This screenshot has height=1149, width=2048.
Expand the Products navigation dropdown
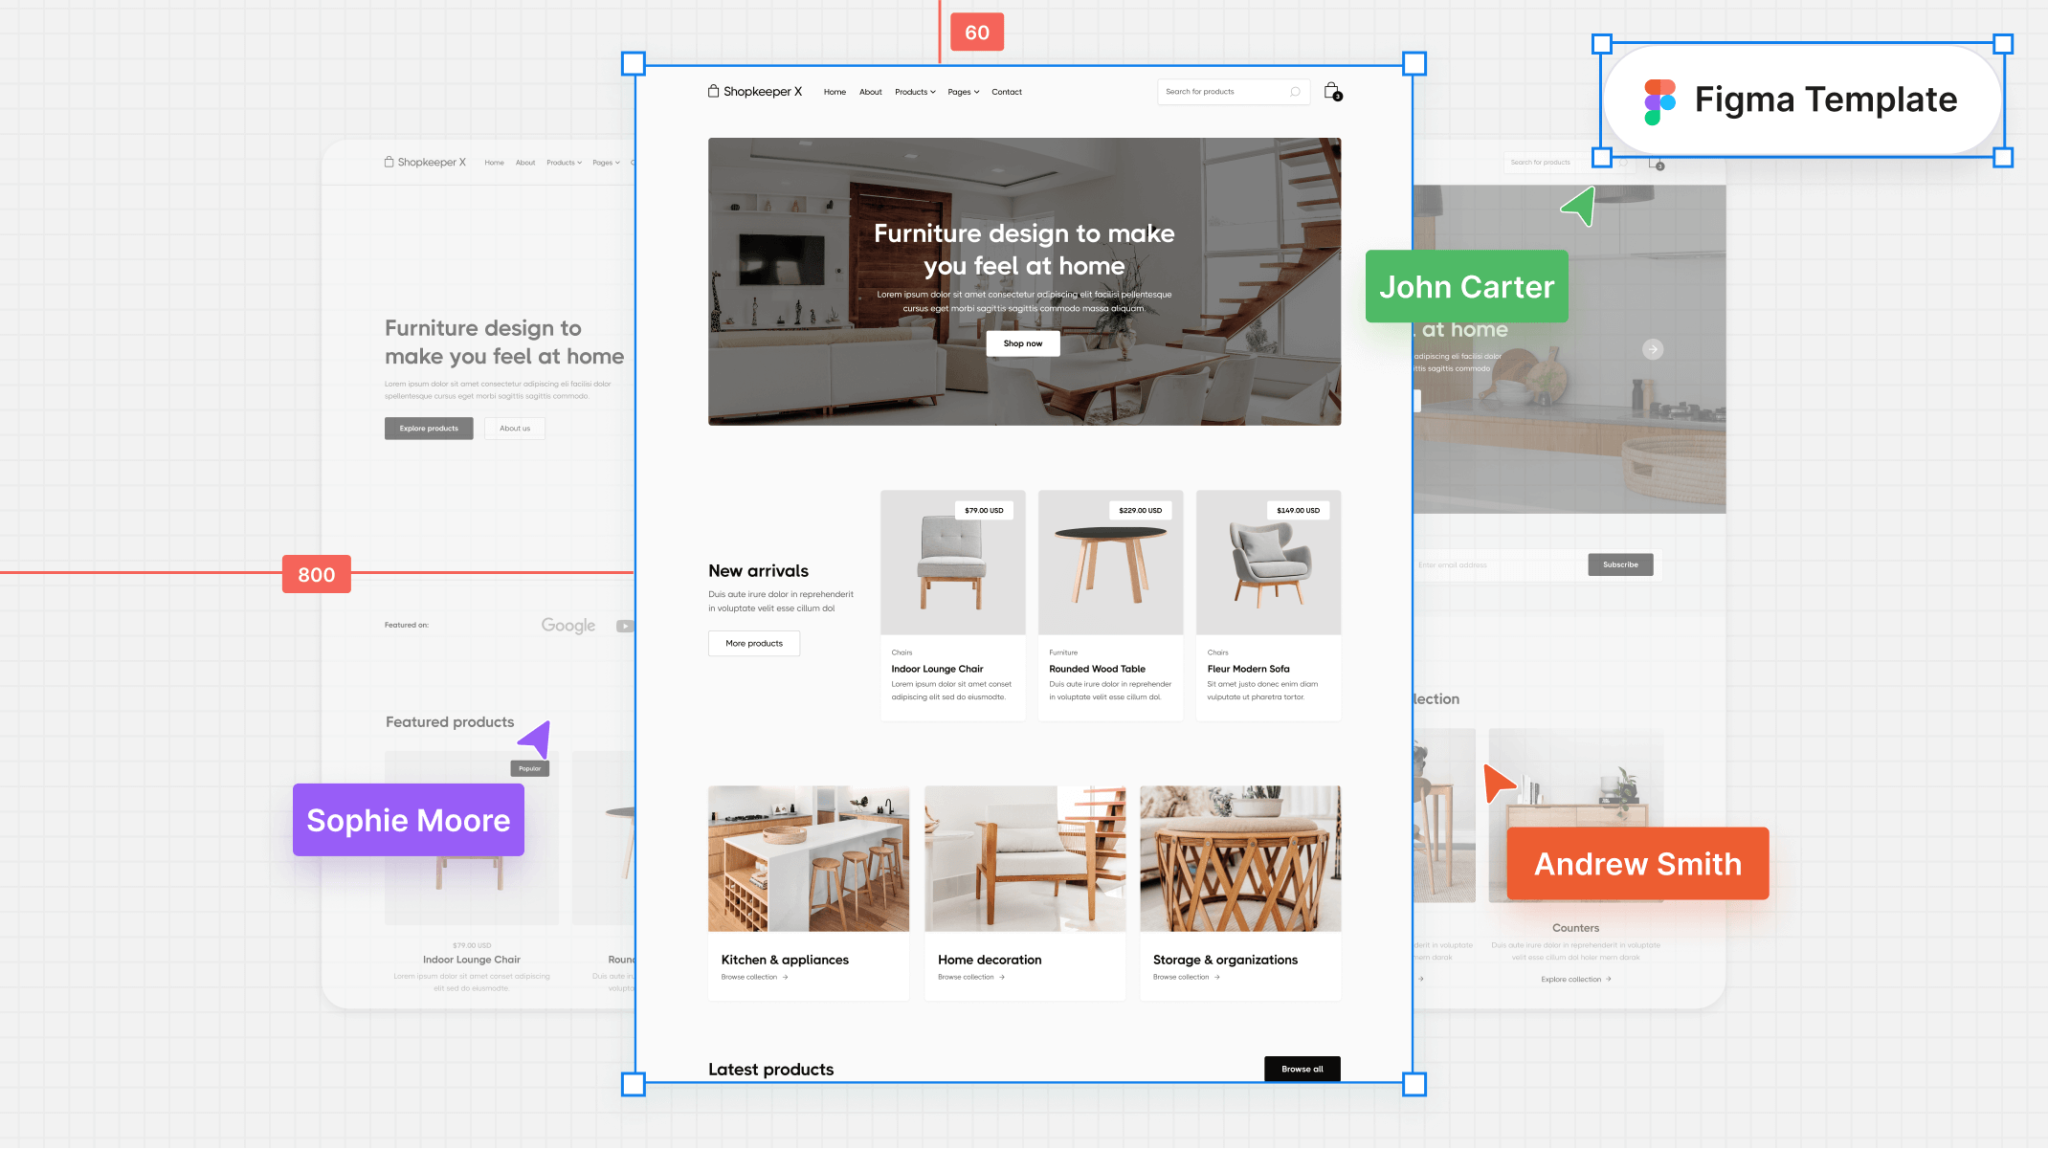coord(913,92)
